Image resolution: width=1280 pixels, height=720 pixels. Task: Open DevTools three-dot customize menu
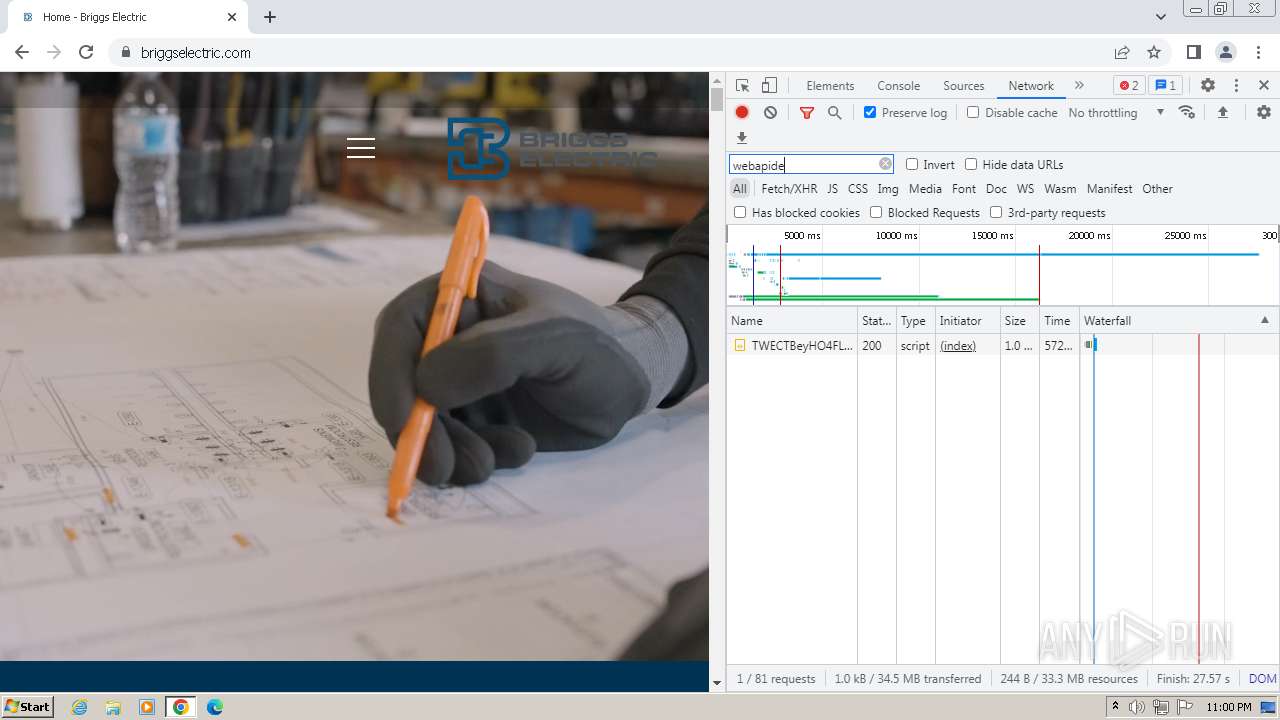point(1236,86)
